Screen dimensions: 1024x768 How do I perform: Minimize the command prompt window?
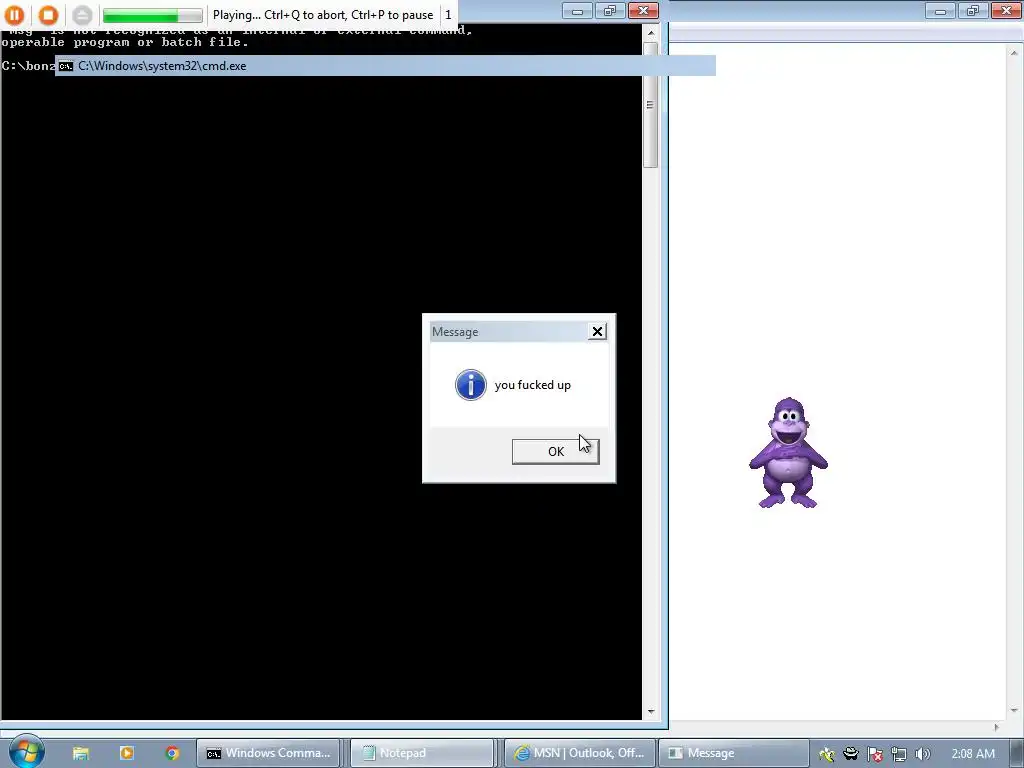(x=577, y=10)
